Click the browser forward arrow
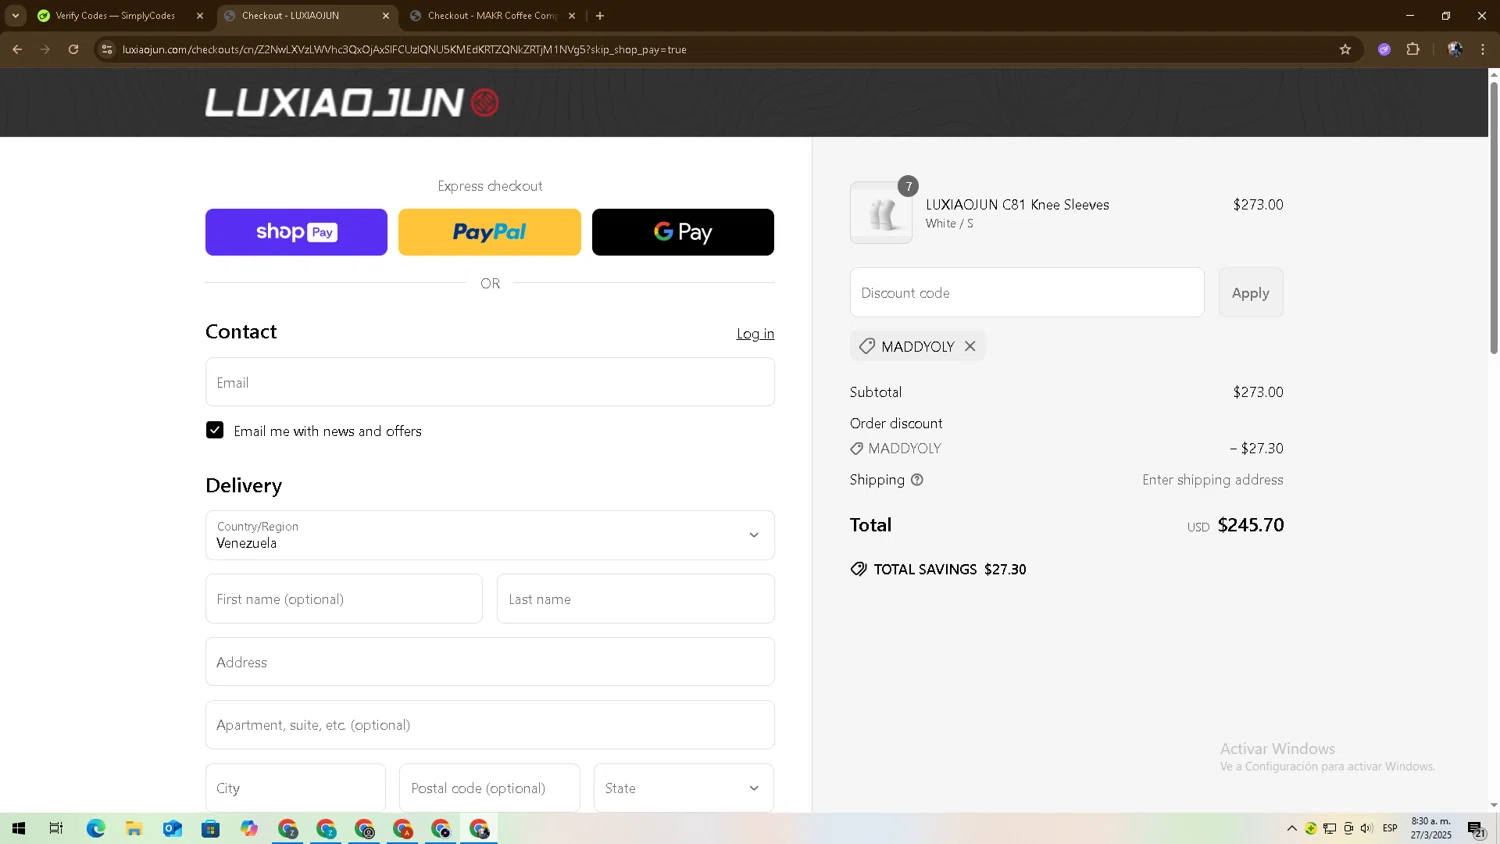Image resolution: width=1500 pixels, height=844 pixels. [45, 49]
